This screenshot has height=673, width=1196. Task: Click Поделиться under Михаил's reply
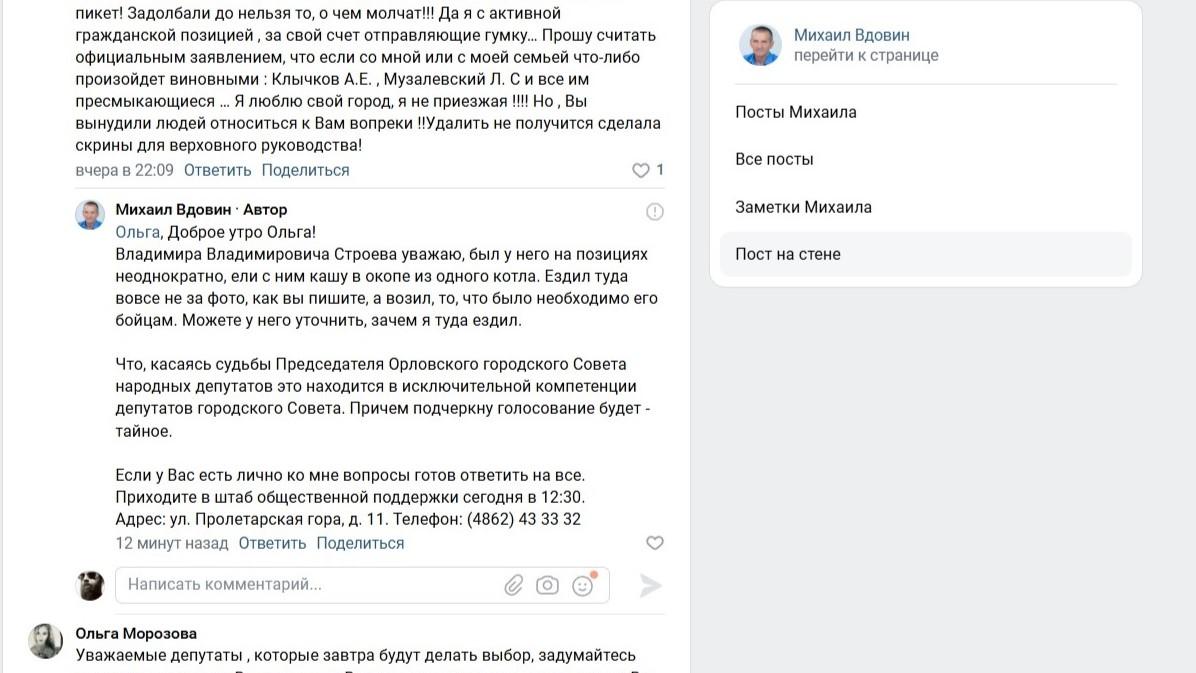360,543
